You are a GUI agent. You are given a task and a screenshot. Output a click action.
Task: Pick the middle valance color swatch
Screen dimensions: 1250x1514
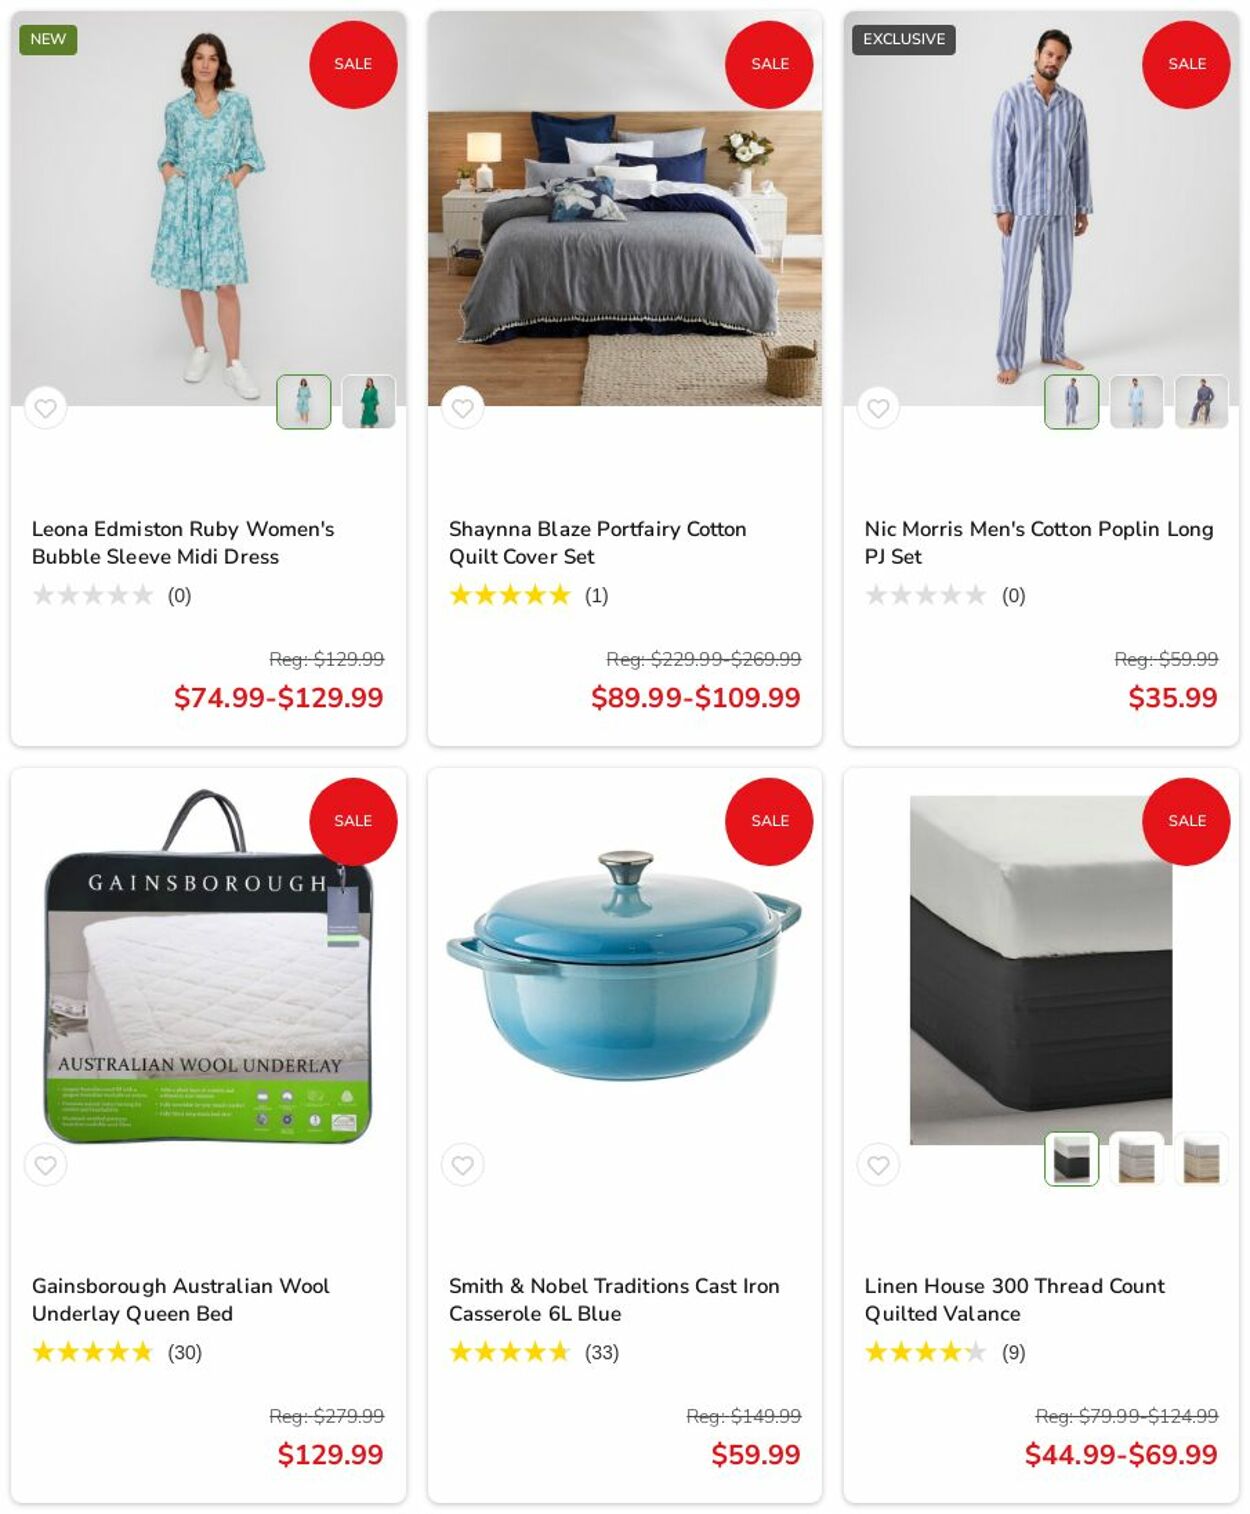click(x=1136, y=1159)
